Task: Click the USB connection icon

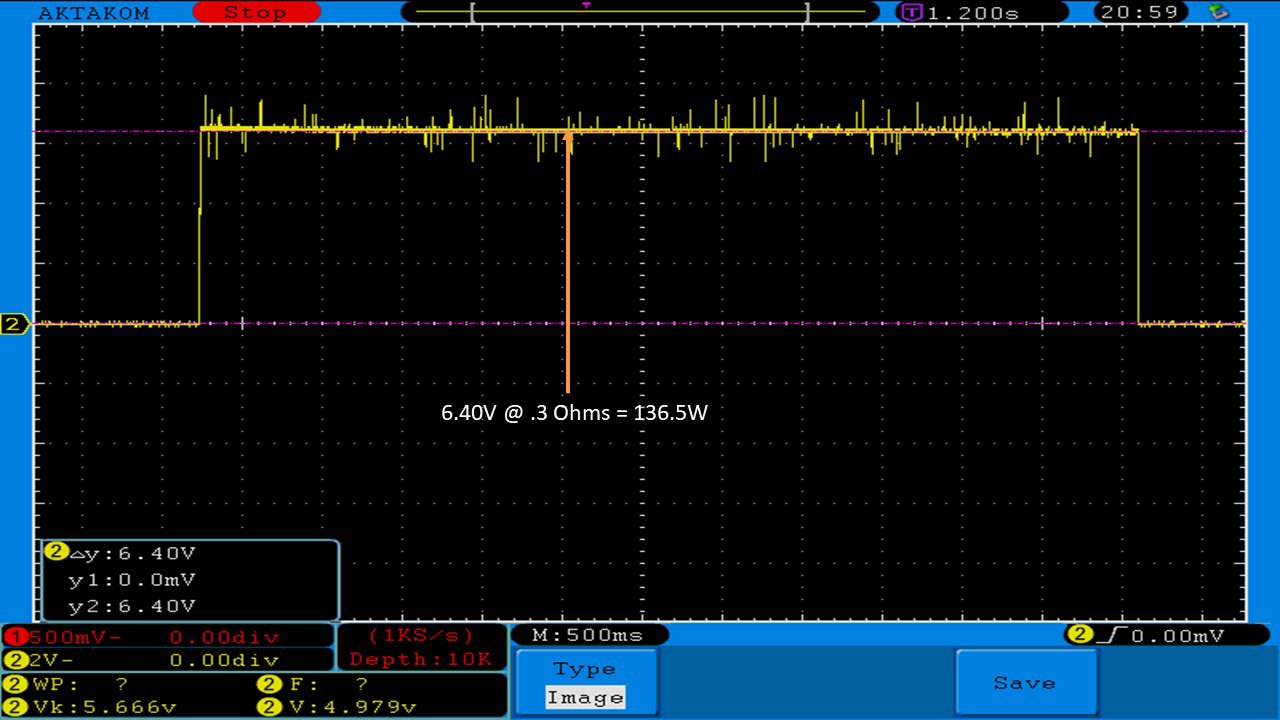Action: pos(1218,12)
